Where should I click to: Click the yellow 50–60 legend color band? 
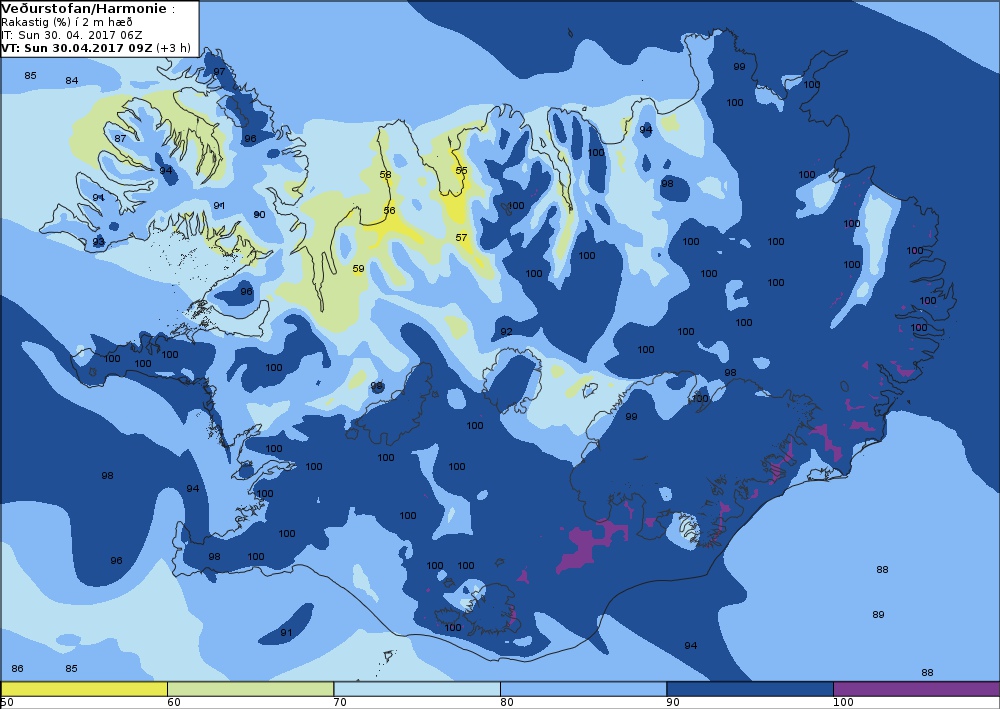(x=84, y=689)
